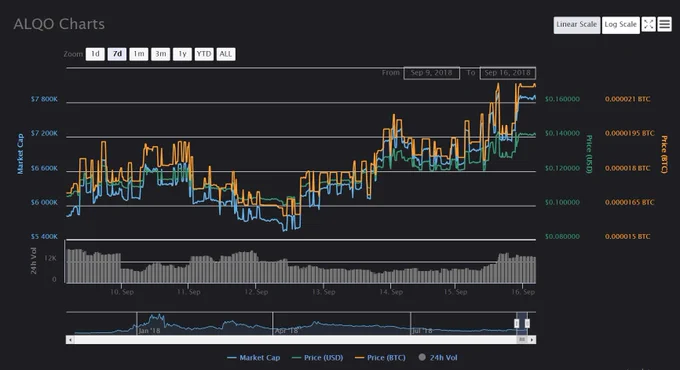Click the $0.080000 price label

tap(562, 236)
